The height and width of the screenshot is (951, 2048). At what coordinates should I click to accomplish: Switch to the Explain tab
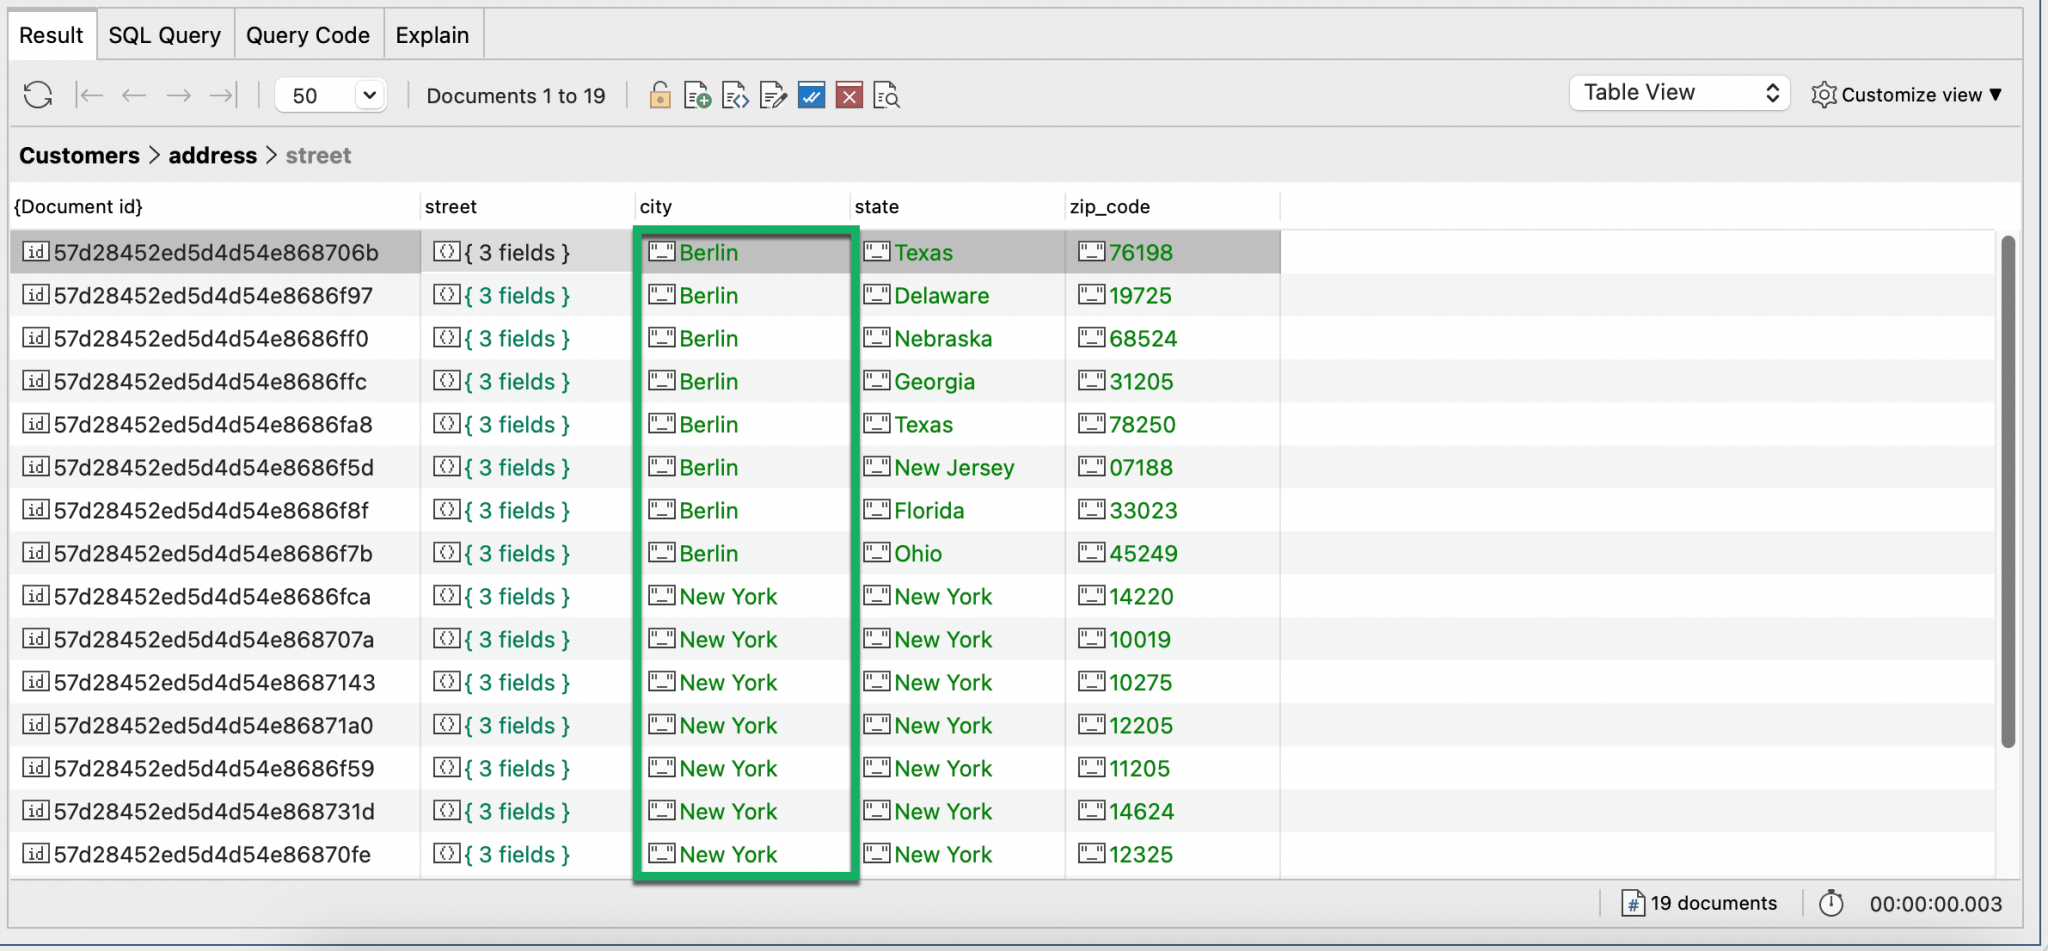pos(432,35)
